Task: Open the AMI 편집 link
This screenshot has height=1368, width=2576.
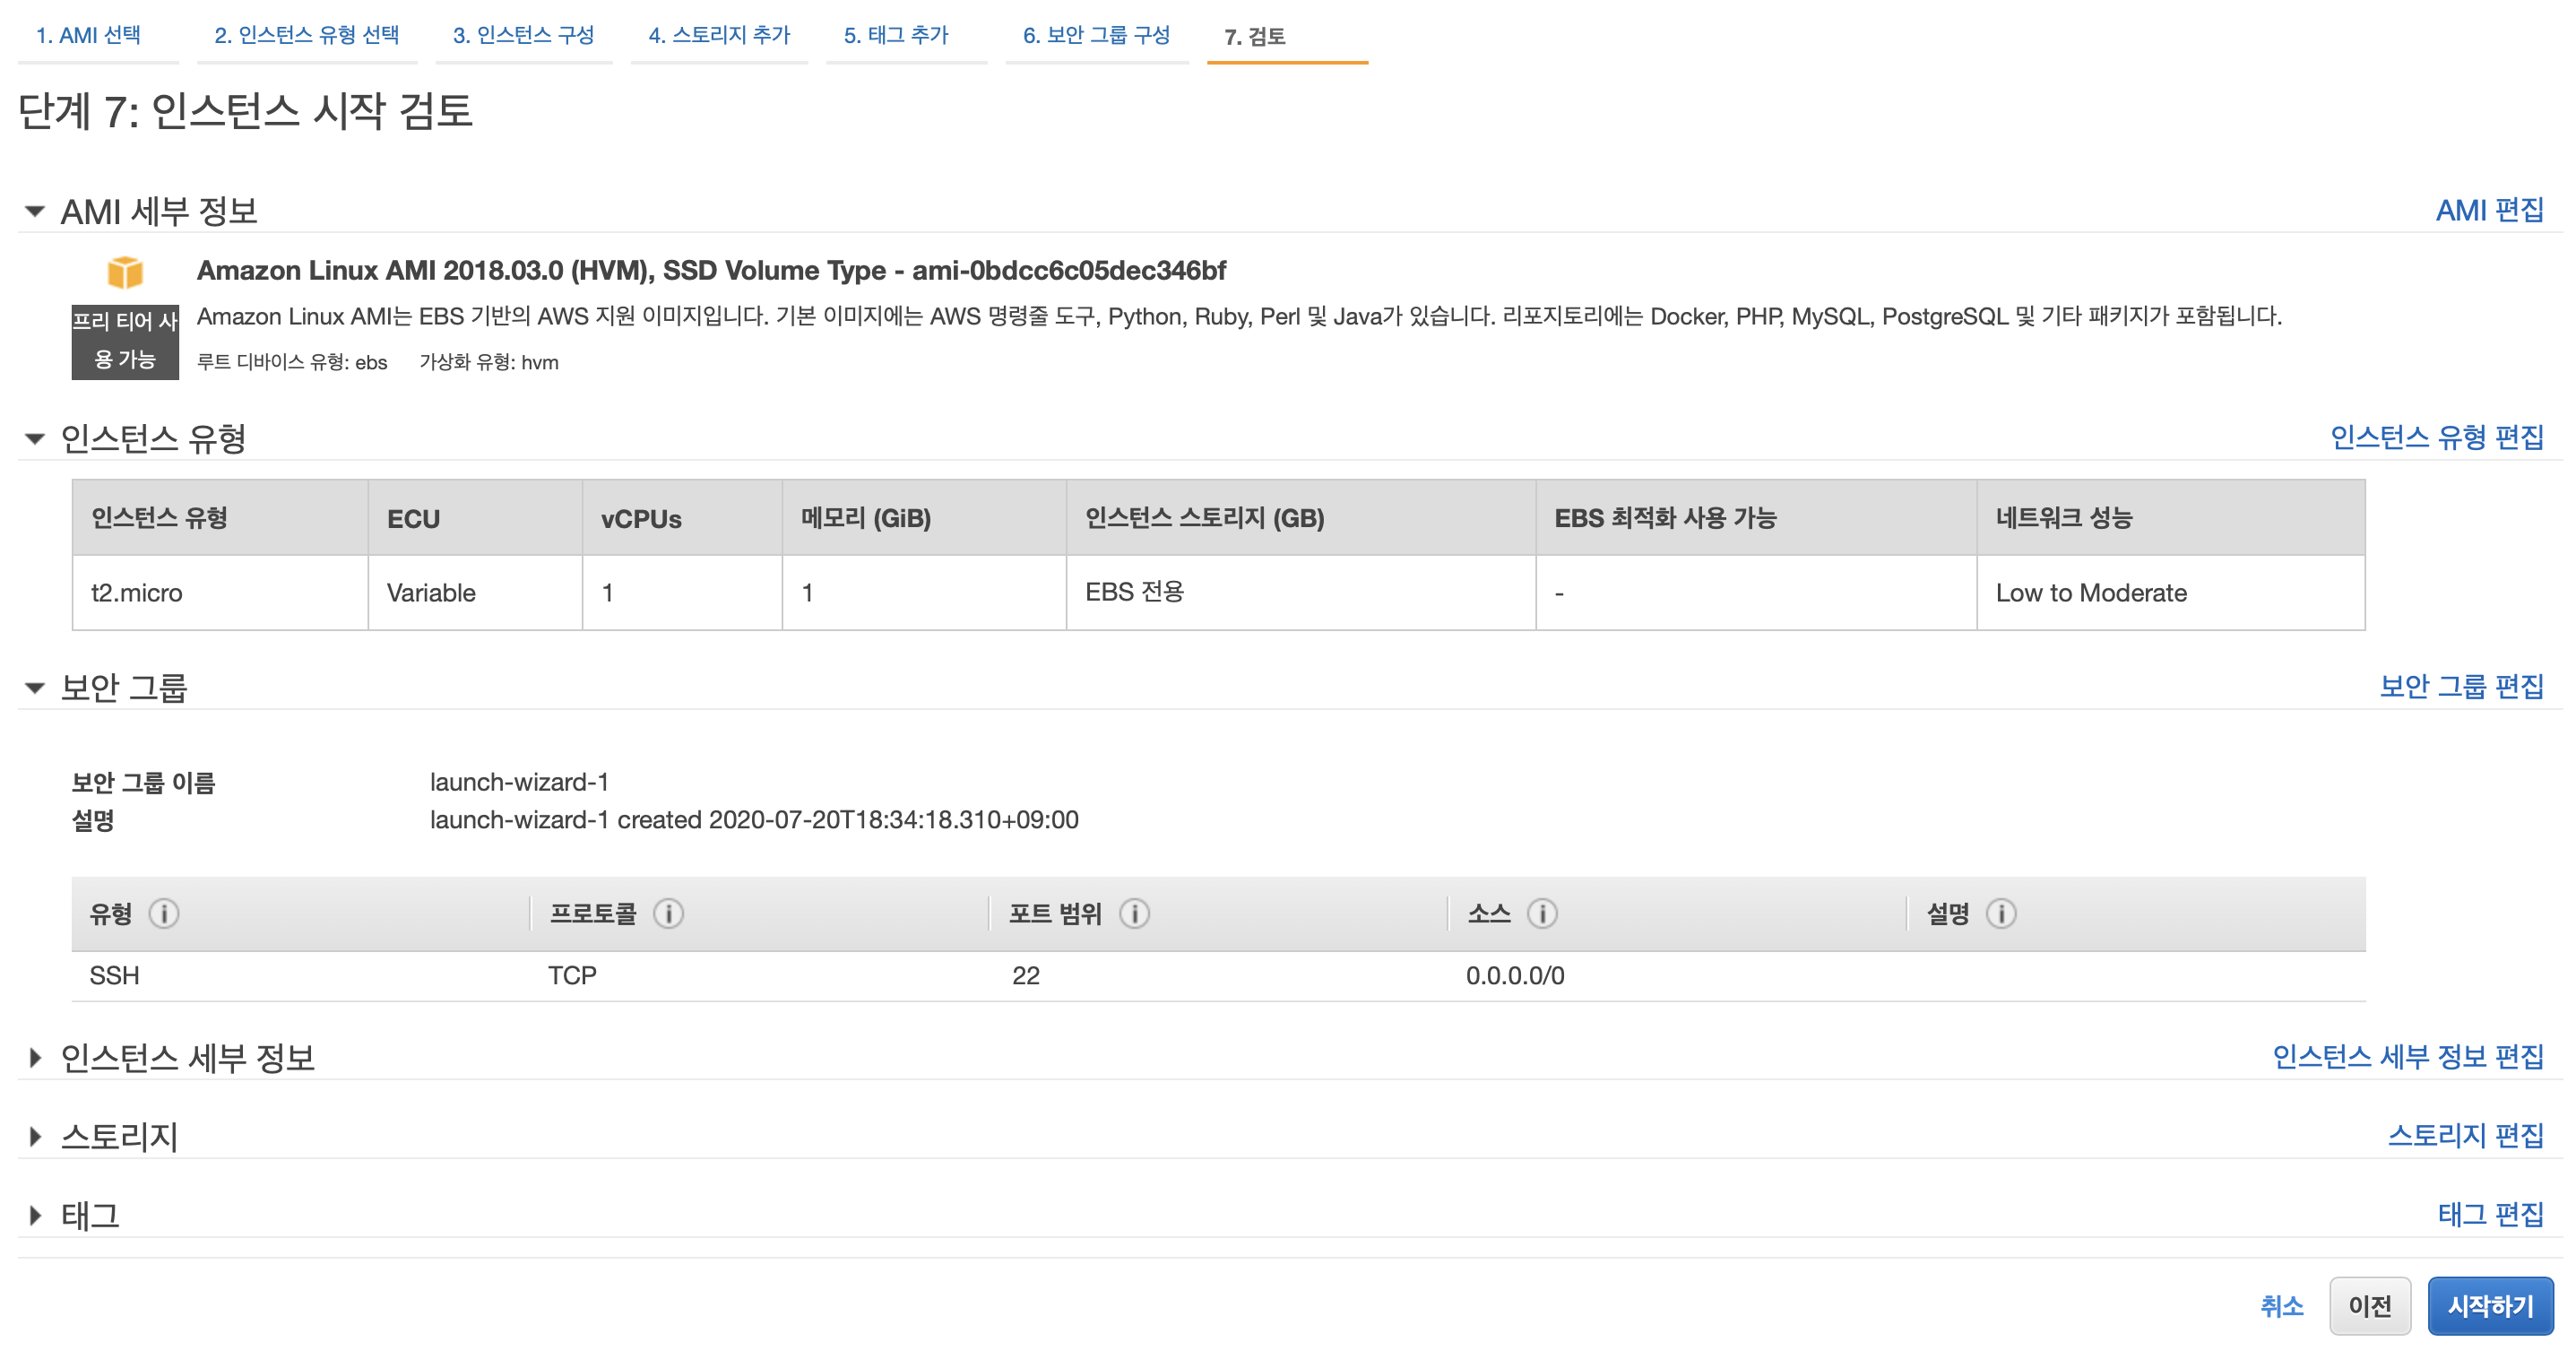Action: point(2489,210)
